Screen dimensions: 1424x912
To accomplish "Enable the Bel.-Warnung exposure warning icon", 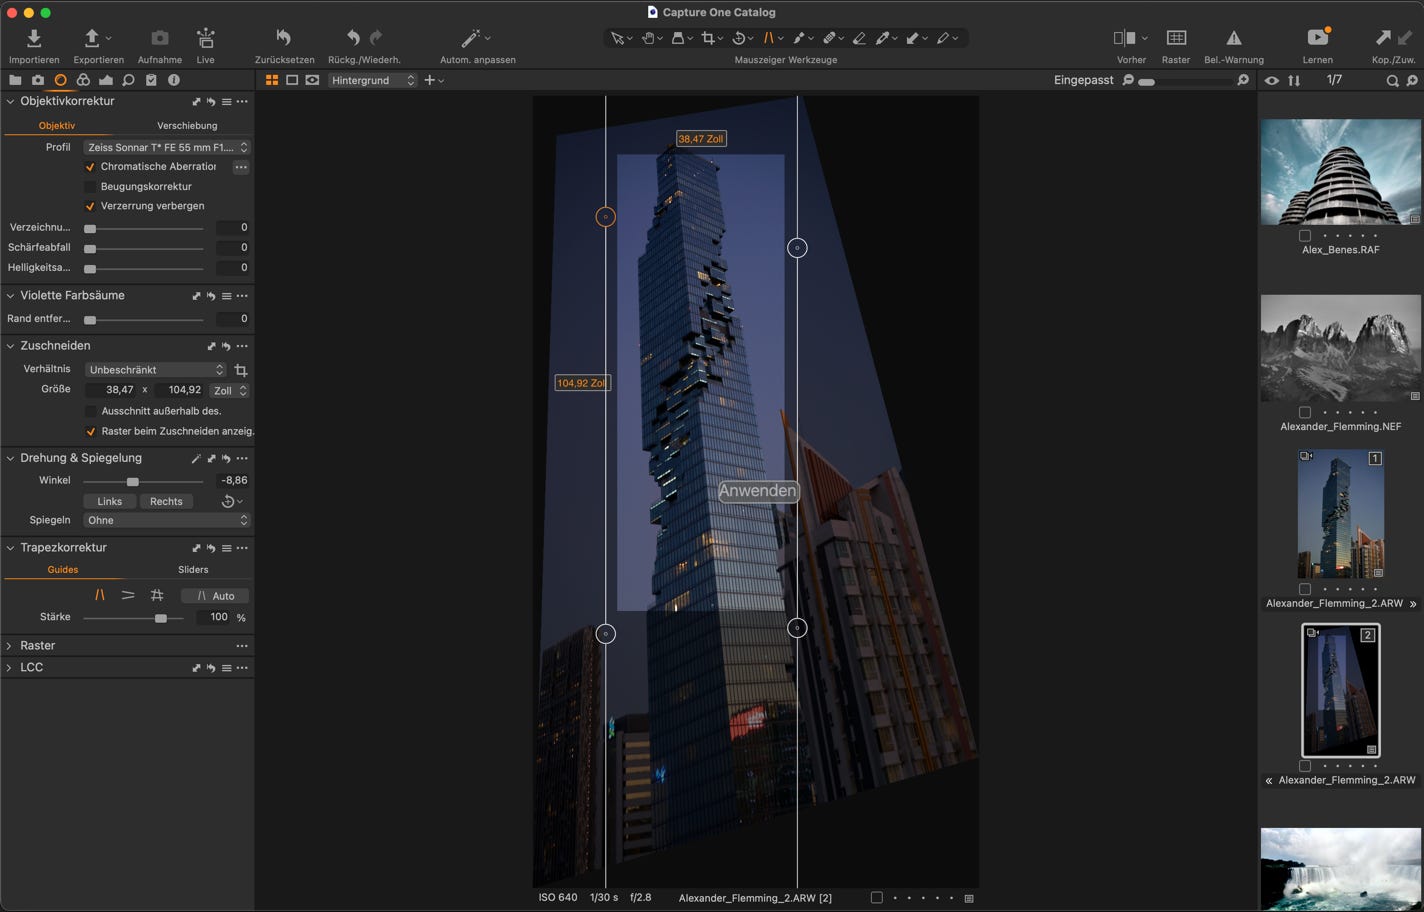I will tap(1233, 39).
